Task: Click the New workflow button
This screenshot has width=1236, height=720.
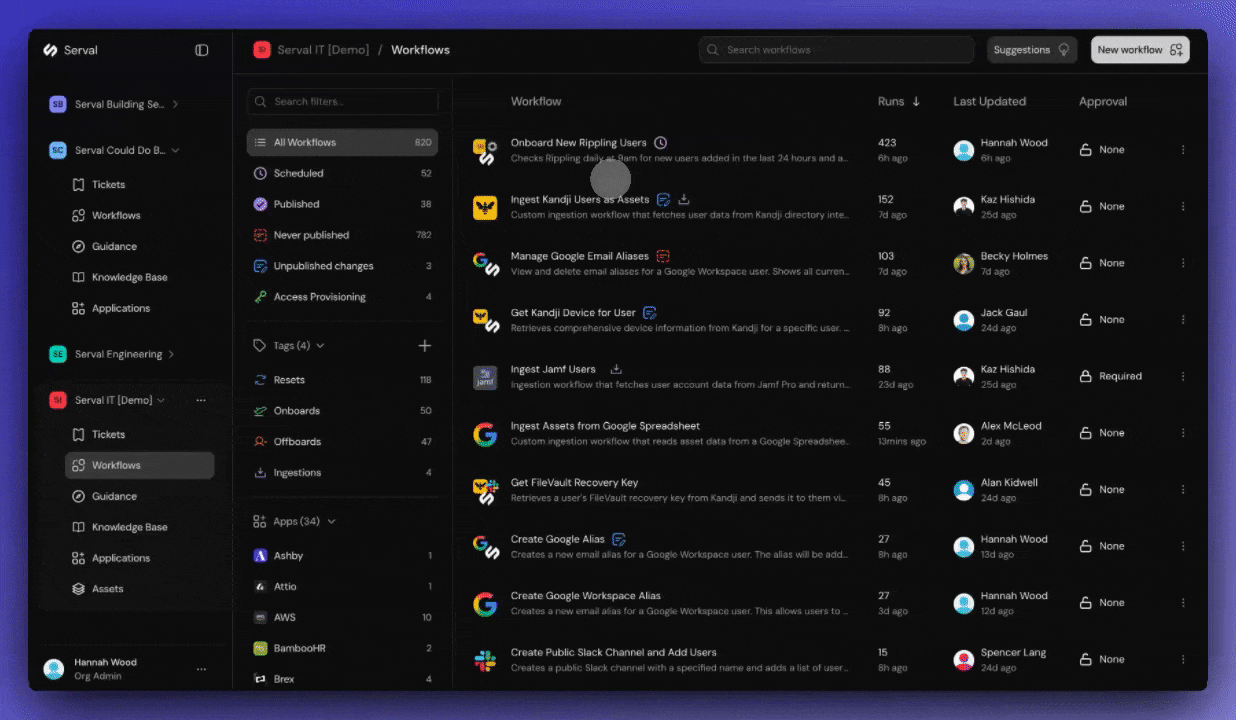Action: (x=1139, y=48)
